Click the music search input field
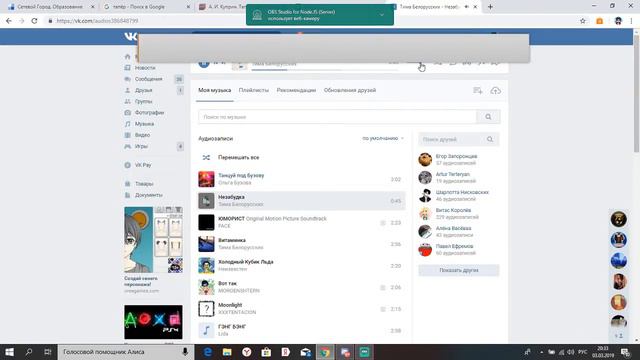The image size is (640, 360). pos(338,117)
